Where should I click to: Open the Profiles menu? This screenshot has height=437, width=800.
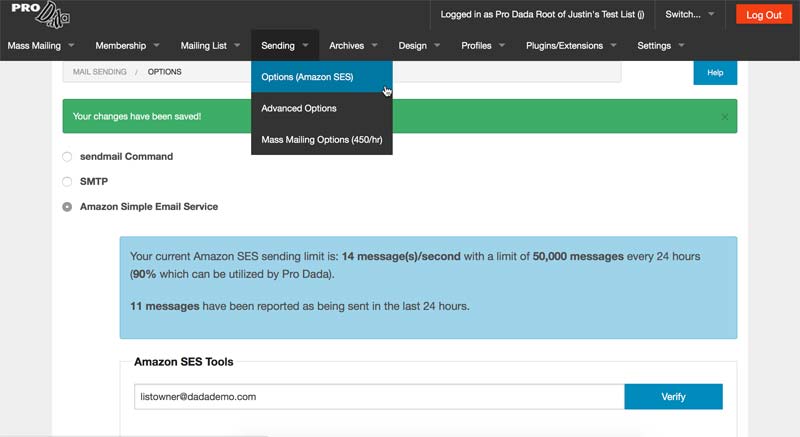pyautogui.click(x=483, y=45)
